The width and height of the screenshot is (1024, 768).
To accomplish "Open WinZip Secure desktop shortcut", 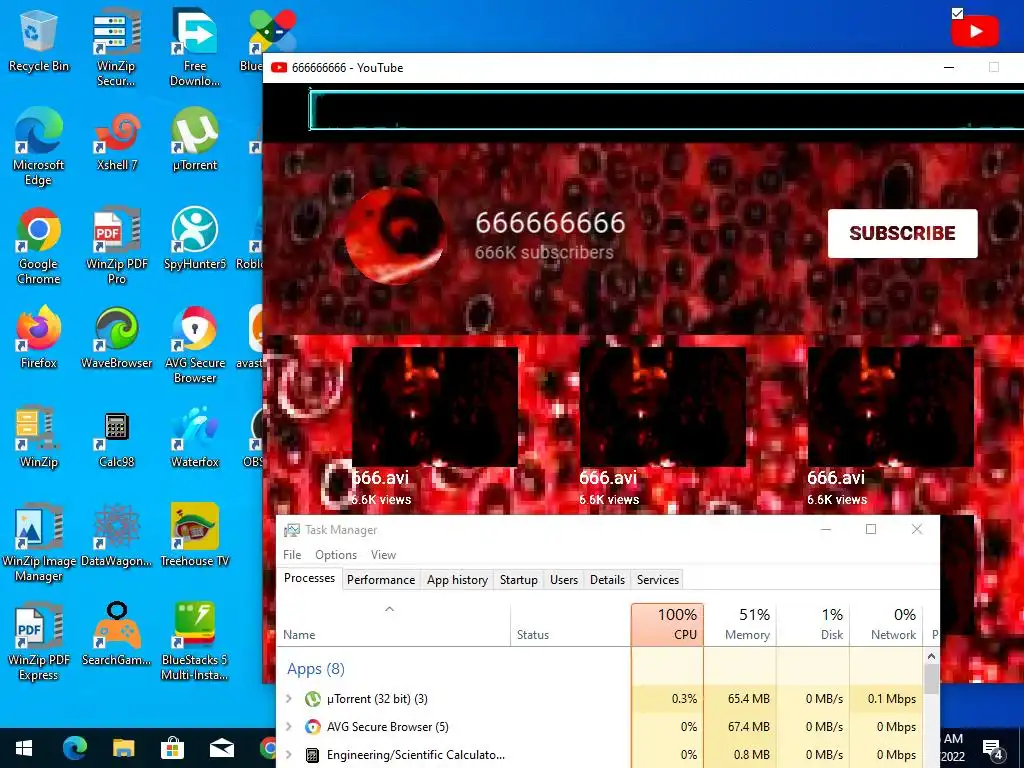I will 116,47.
